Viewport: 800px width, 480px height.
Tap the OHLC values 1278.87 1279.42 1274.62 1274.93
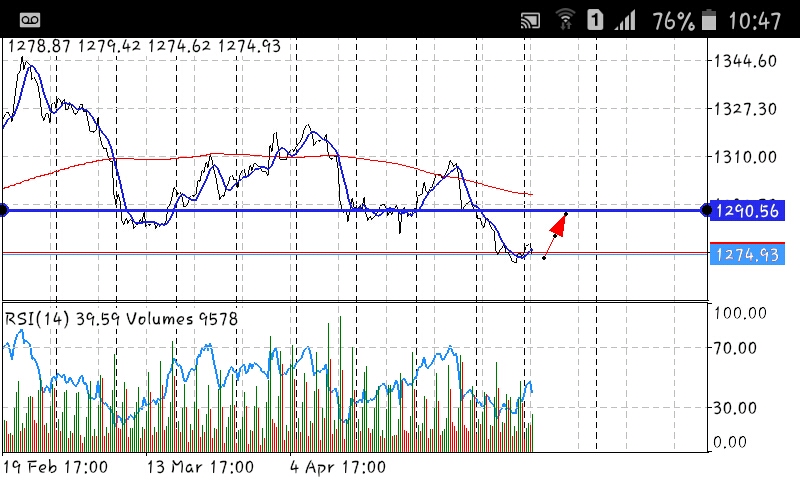(x=144, y=46)
